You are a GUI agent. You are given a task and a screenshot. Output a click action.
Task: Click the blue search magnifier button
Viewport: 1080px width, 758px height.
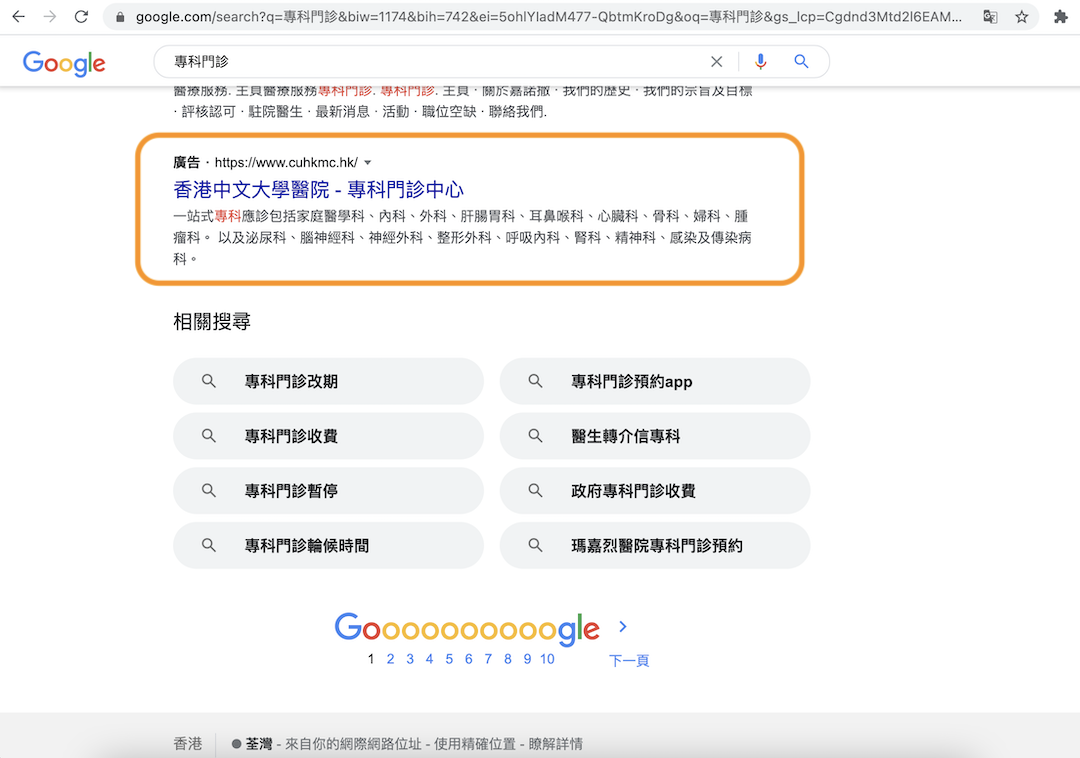pyautogui.click(x=801, y=62)
